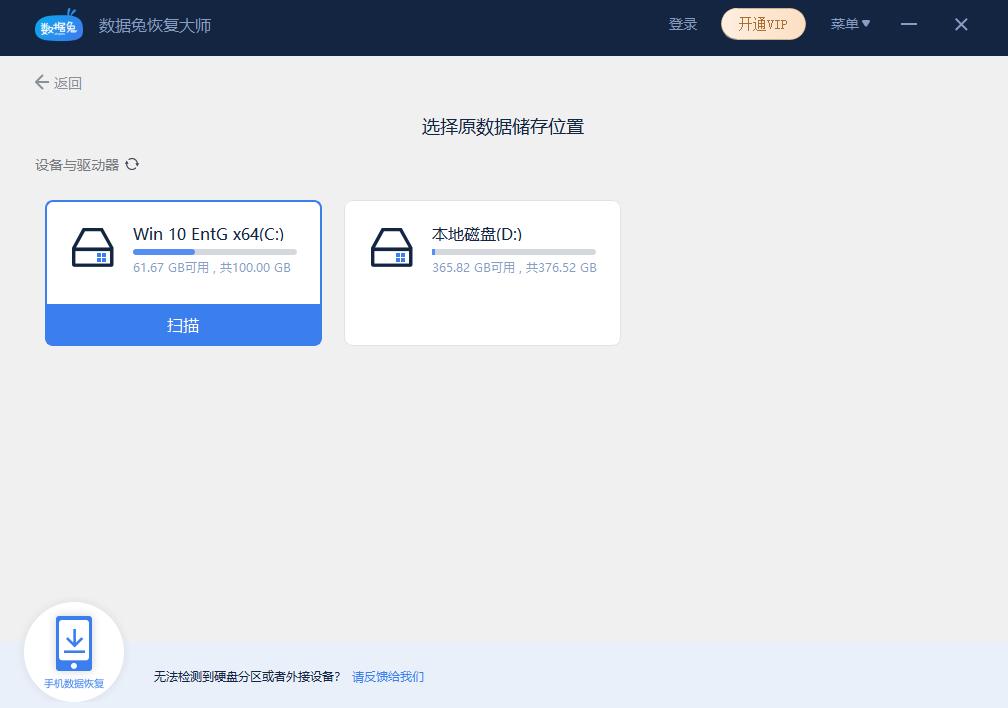1008x708 pixels.
Task: Toggle selection of Win 10 EntG x64 drive
Action: (183, 252)
